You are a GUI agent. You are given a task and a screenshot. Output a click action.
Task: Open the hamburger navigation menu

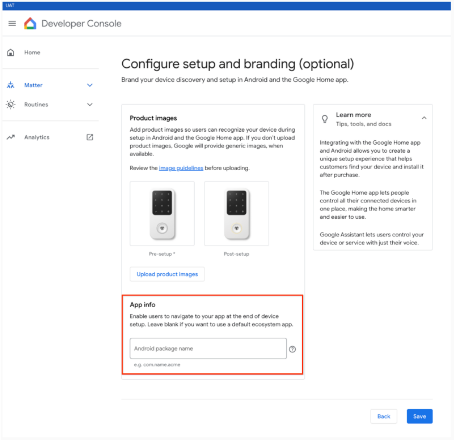[12, 24]
